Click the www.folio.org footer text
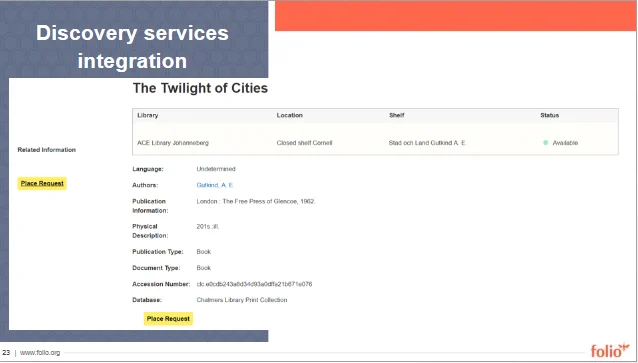This screenshot has width=638, height=363. [40, 353]
